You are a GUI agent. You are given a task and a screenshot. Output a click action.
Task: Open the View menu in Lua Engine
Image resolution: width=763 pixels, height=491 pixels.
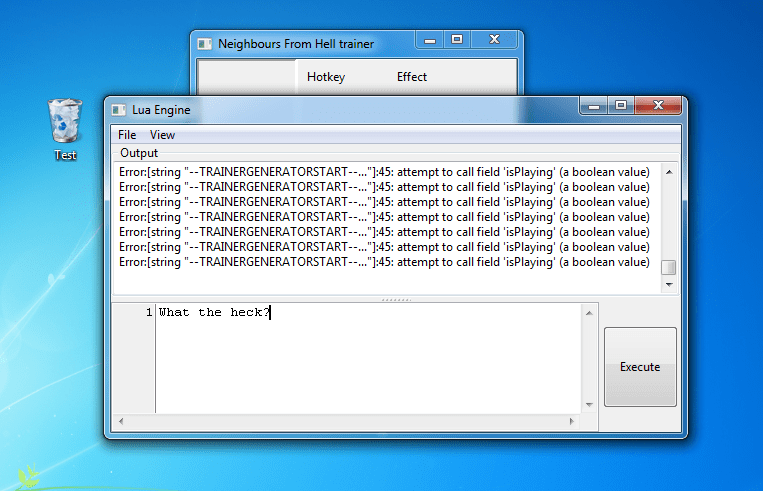pos(162,135)
